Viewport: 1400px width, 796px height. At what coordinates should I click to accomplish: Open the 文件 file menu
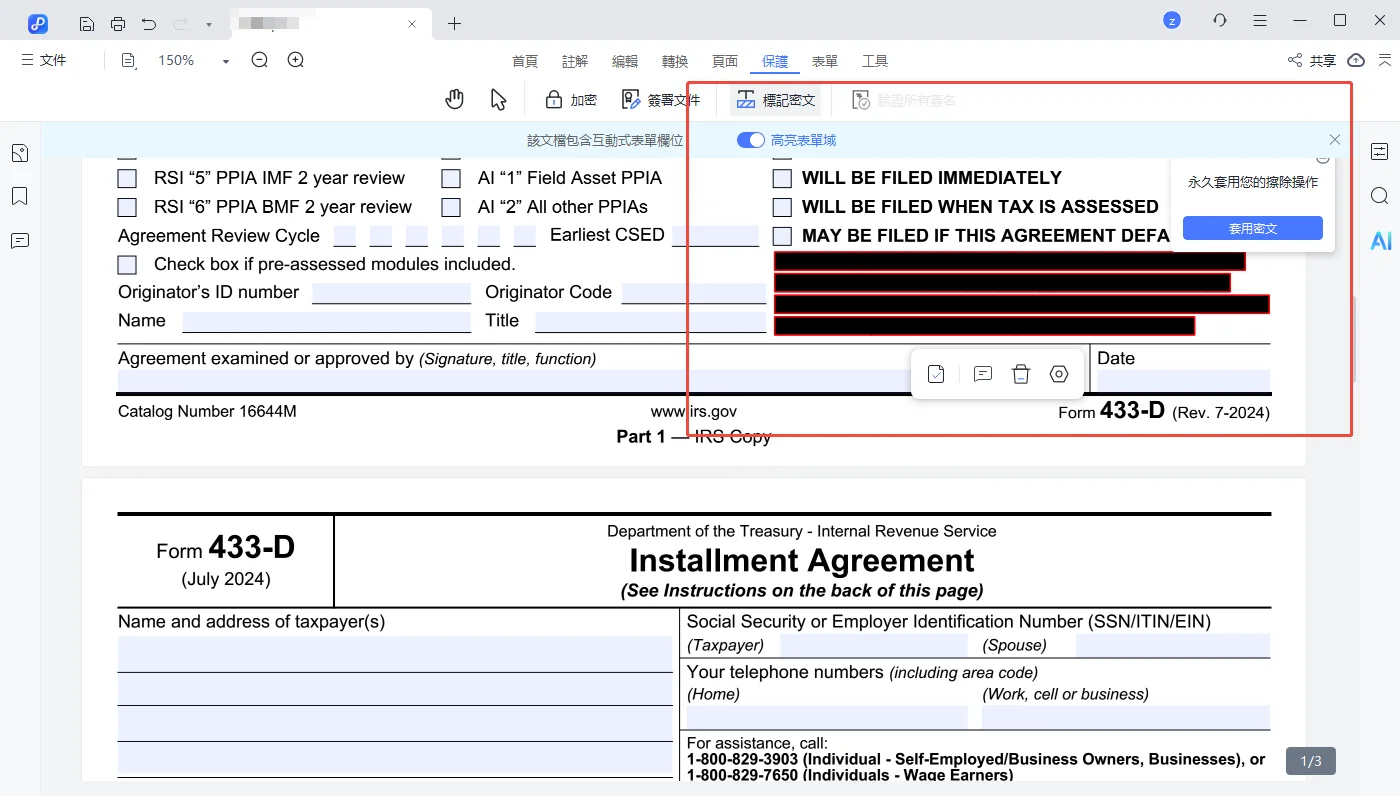coord(44,60)
